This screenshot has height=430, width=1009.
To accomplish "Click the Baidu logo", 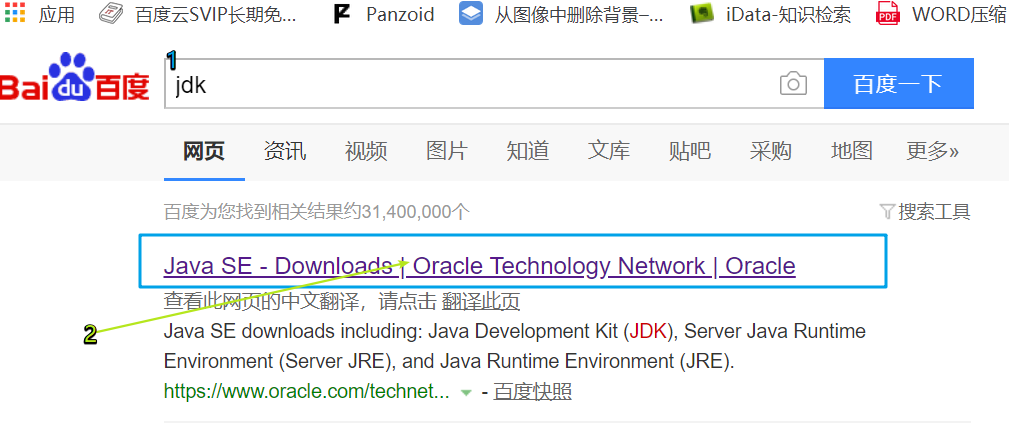I will [75, 79].
